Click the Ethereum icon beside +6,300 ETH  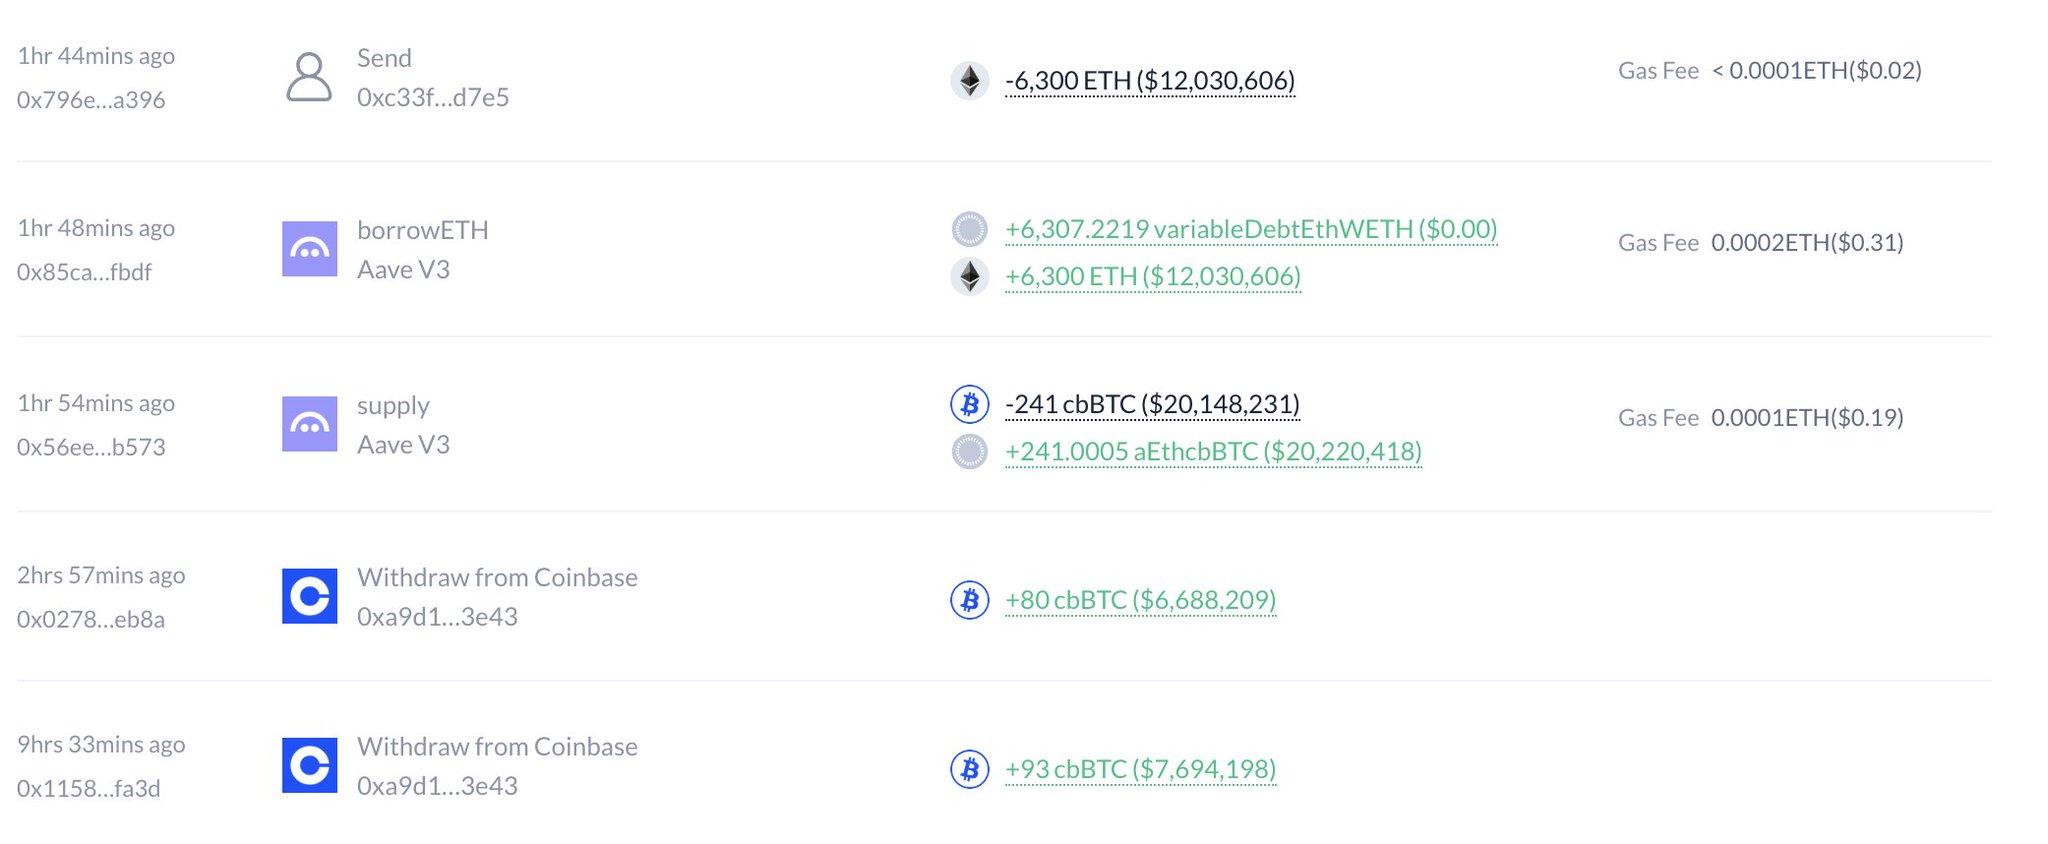(969, 276)
